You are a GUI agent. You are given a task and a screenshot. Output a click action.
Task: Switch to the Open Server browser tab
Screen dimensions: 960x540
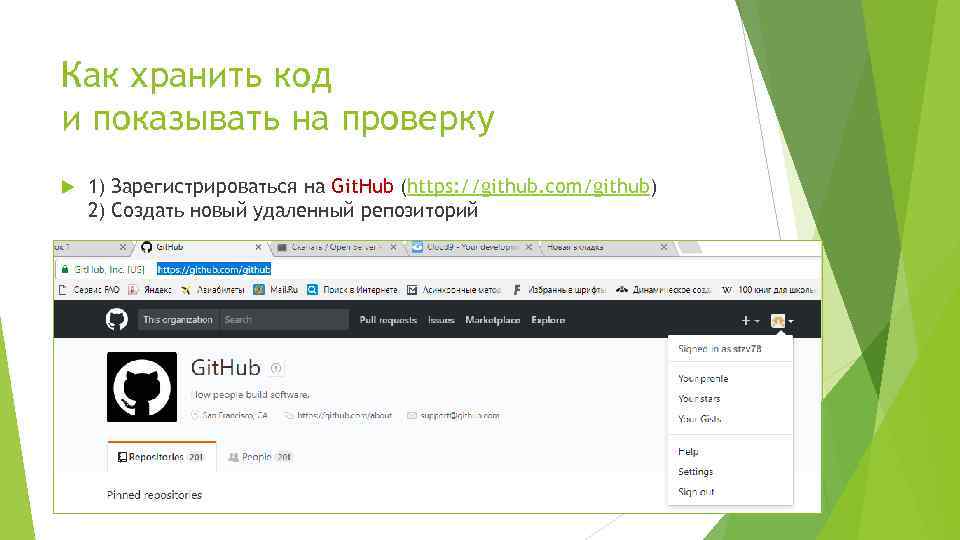(332, 247)
